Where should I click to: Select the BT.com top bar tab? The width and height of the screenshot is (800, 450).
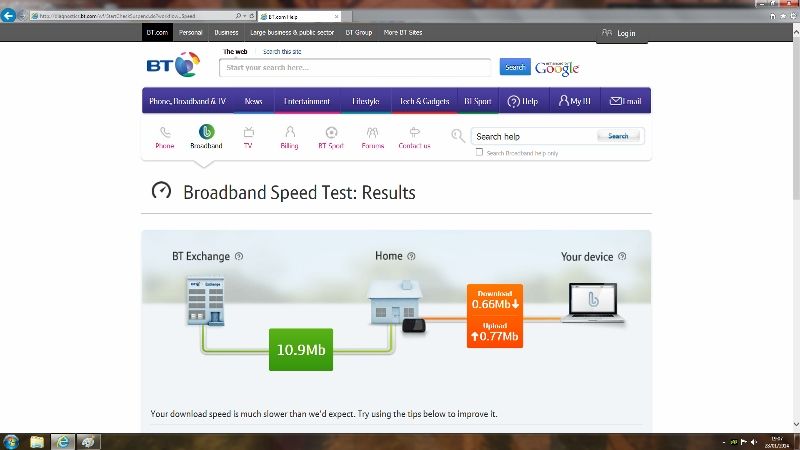pos(157,32)
